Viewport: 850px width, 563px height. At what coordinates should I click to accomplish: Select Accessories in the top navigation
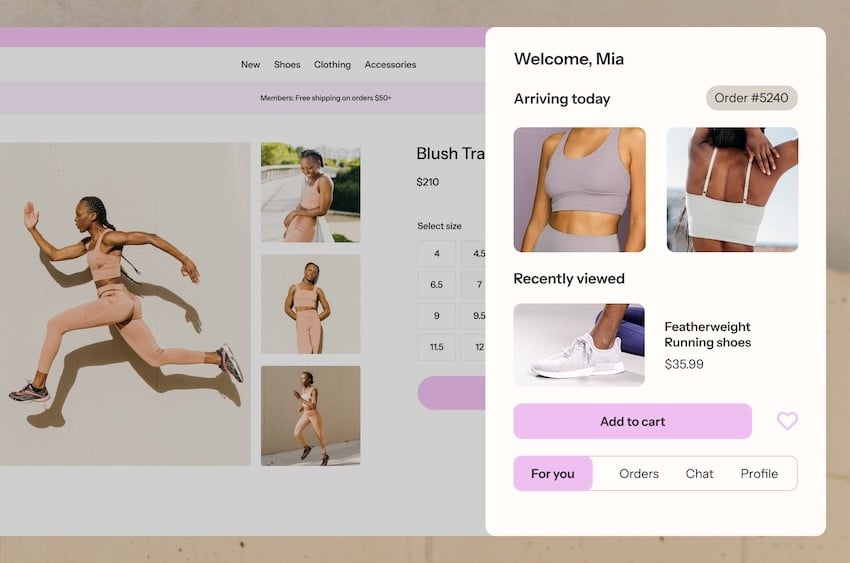click(x=390, y=65)
